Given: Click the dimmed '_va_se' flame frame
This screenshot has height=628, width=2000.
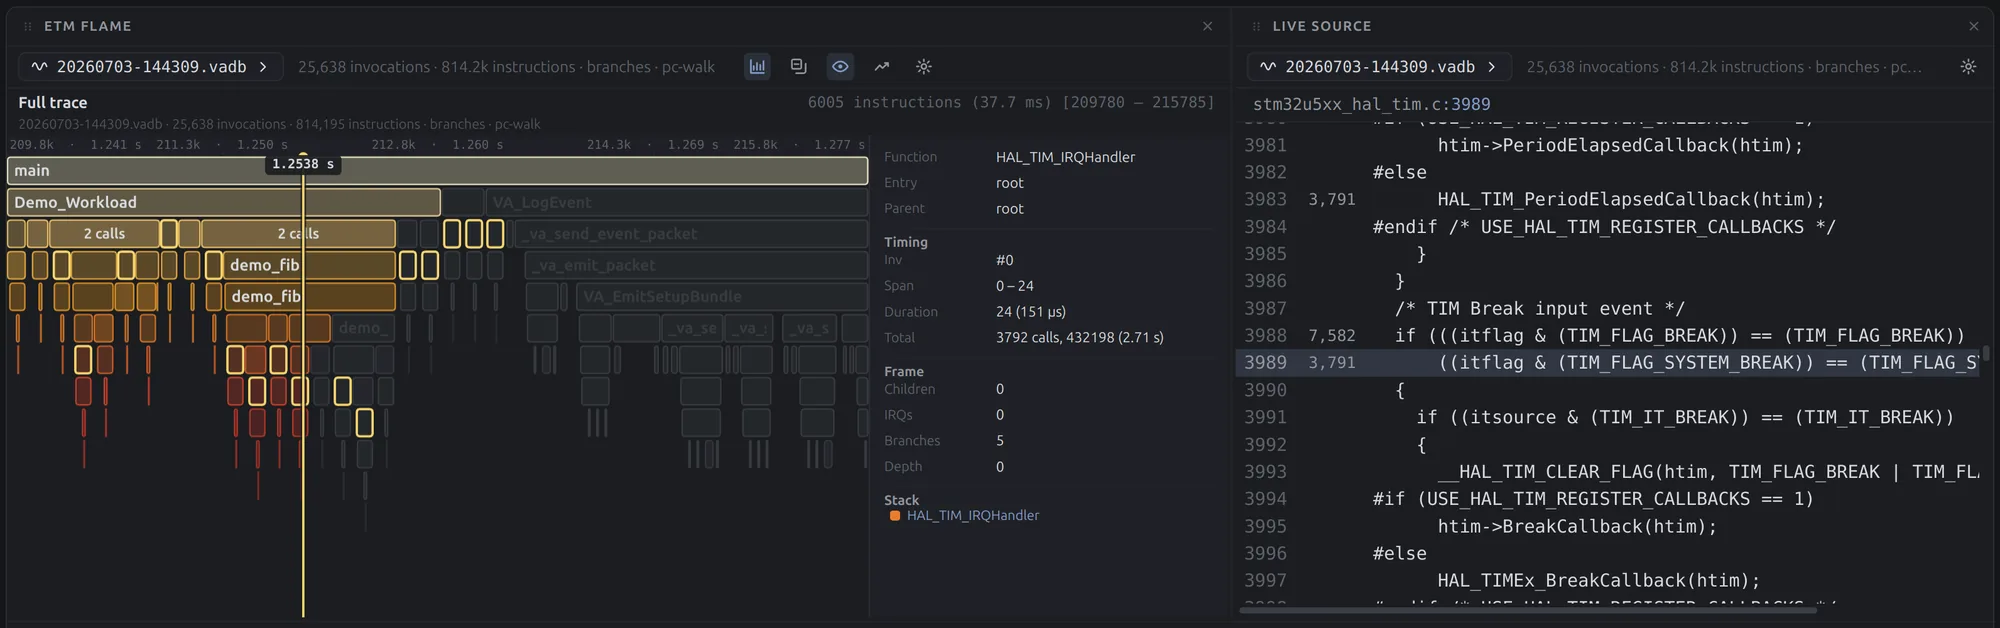Looking at the screenshot, I should point(693,328).
